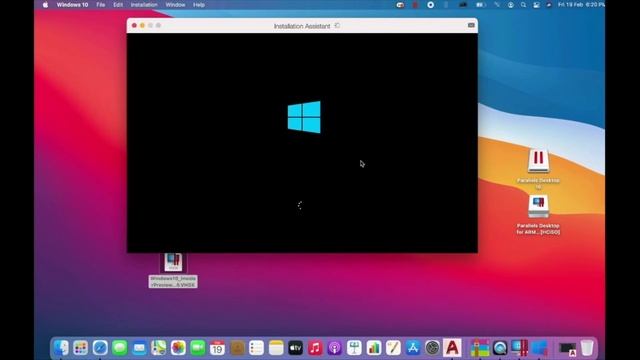640x360 pixels.
Task: Open the Windows 10 application menu
Action: click(x=72, y=5)
